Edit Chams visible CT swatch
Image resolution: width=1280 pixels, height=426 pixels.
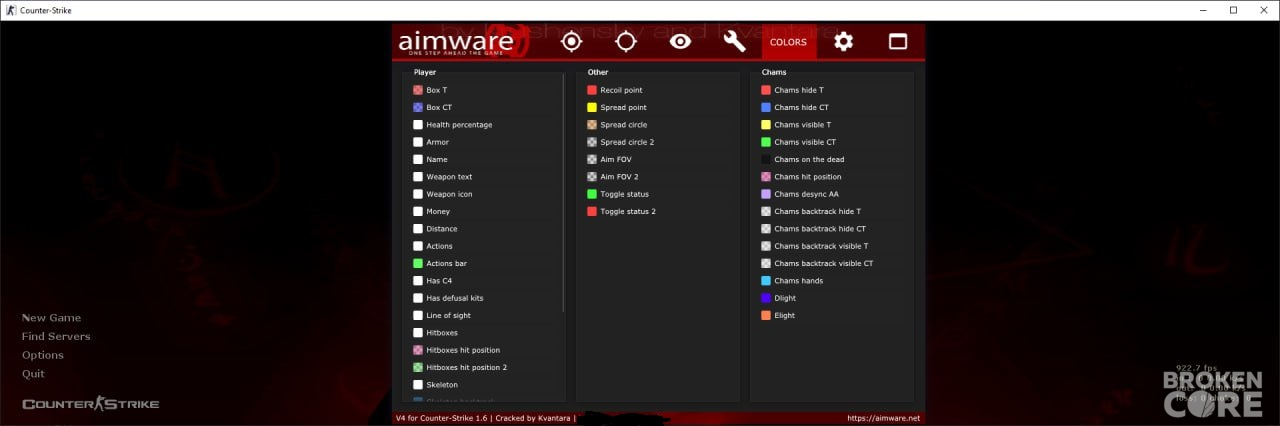766,142
